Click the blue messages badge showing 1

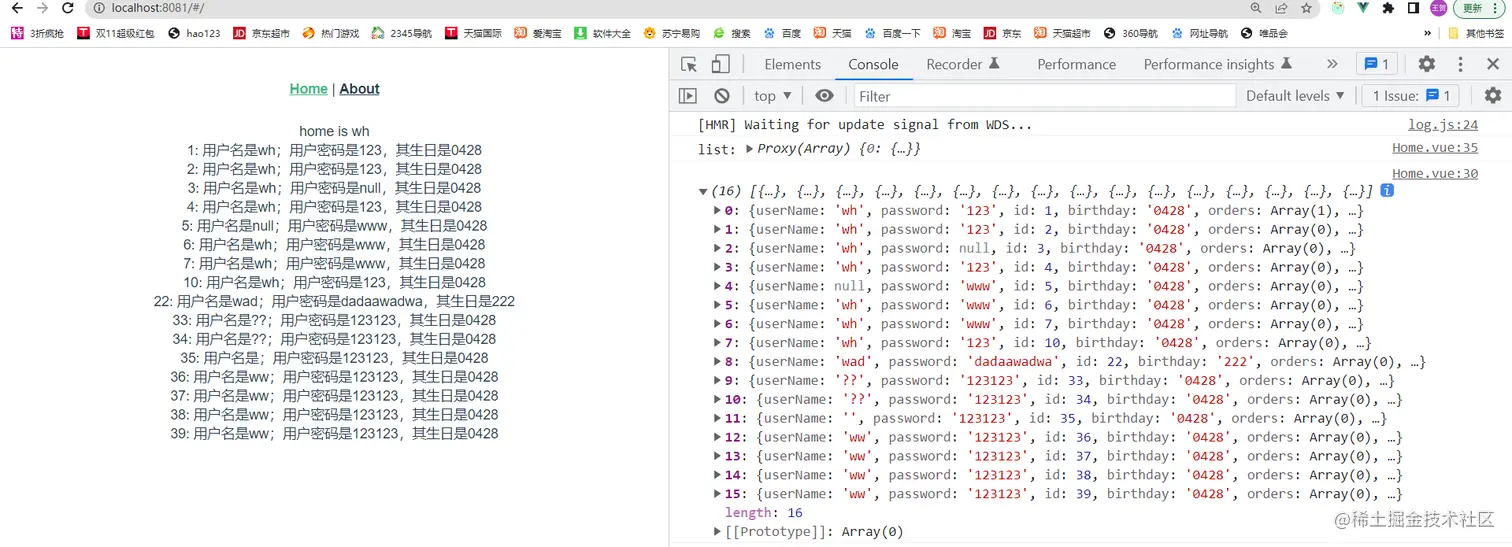pos(1377,64)
